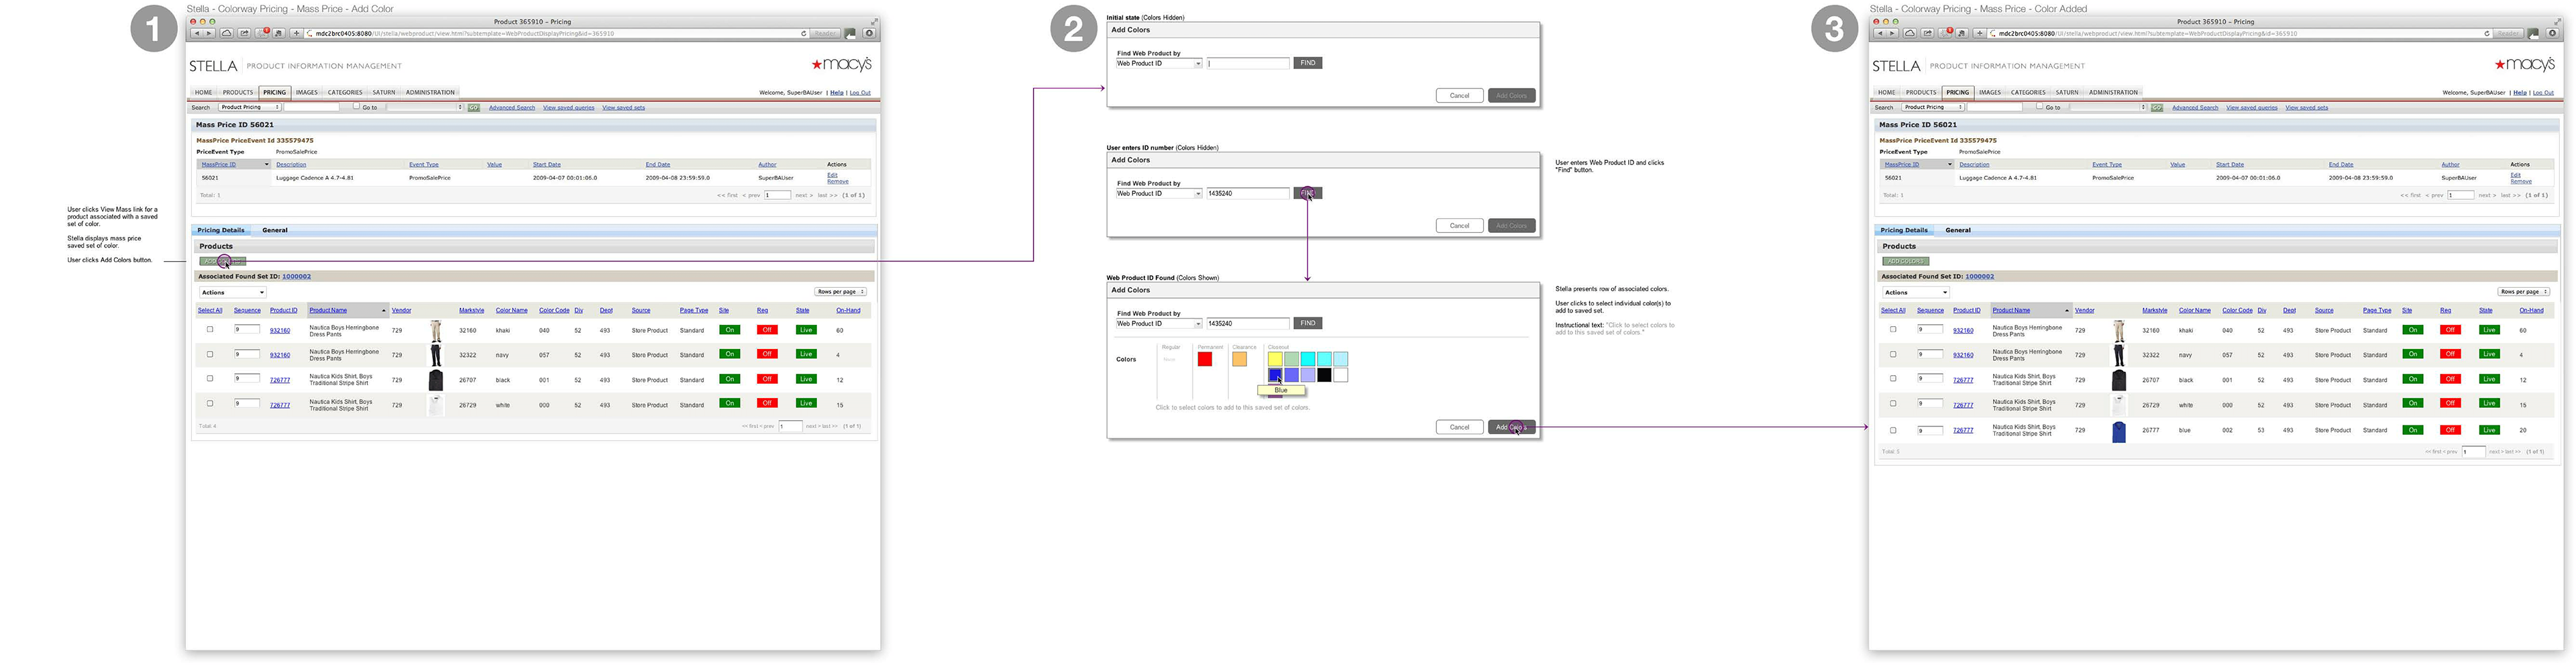Click red-badged extension icon in Color Added browser
Screen dimensions: 2576x665
coord(1947,33)
